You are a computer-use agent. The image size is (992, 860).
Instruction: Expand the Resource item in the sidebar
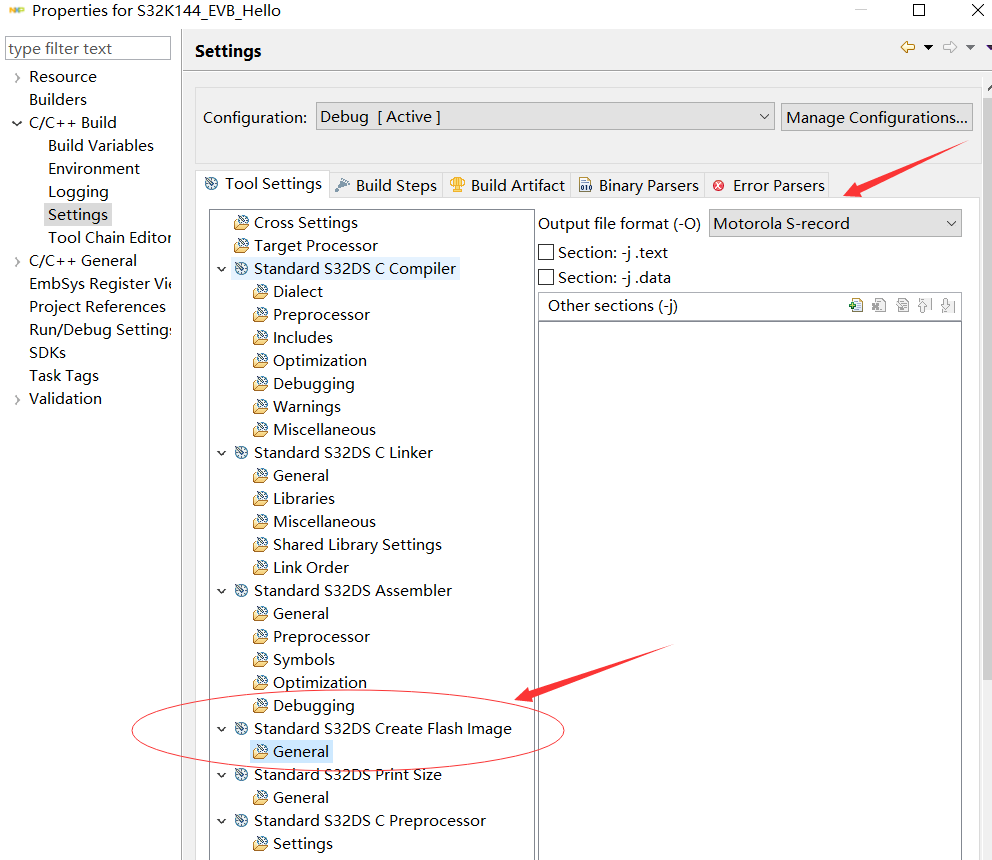click(x=16, y=76)
